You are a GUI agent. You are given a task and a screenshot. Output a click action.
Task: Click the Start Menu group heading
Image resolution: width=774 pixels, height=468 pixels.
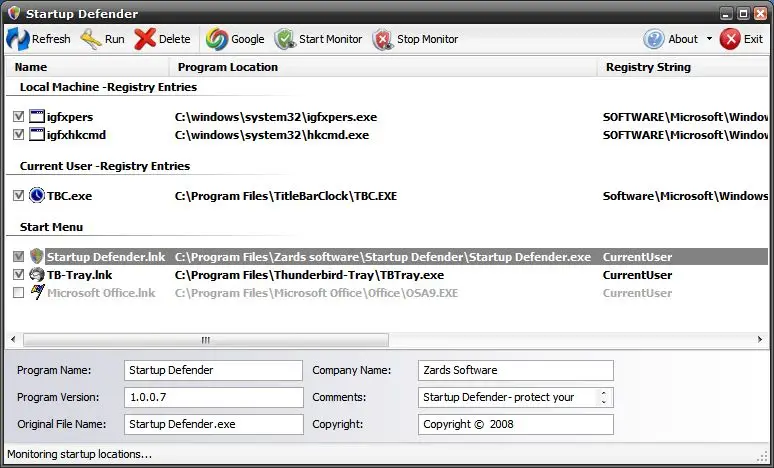[51, 227]
